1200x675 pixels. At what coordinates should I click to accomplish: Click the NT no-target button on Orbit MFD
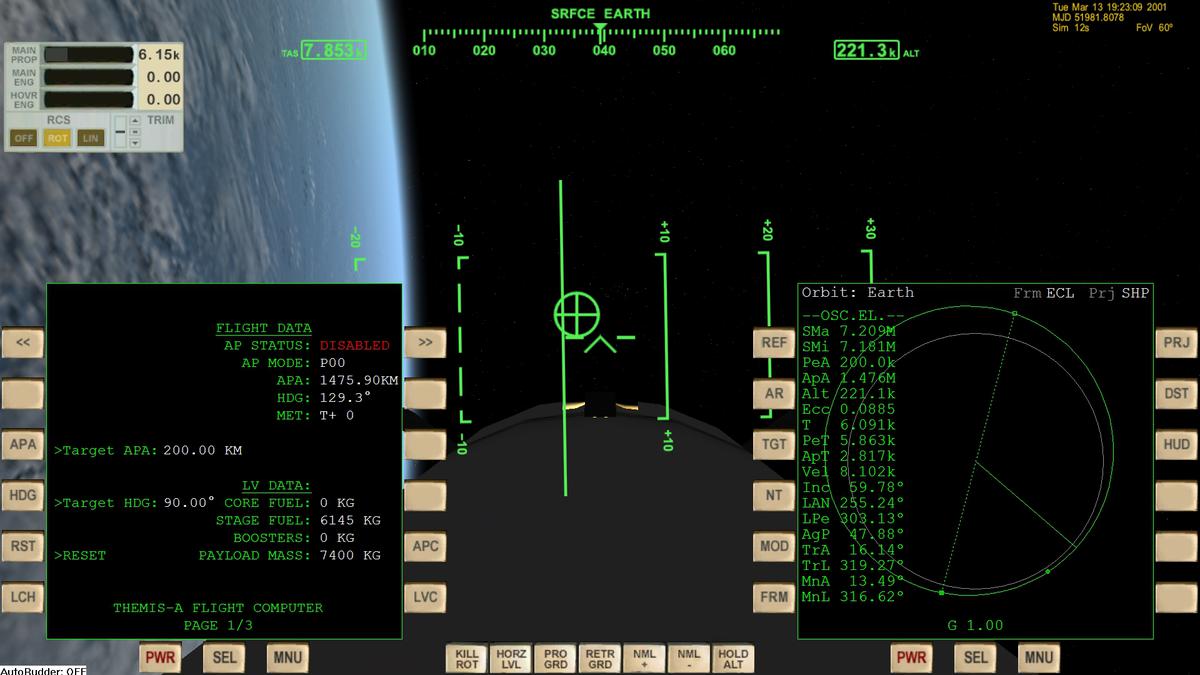[774, 495]
